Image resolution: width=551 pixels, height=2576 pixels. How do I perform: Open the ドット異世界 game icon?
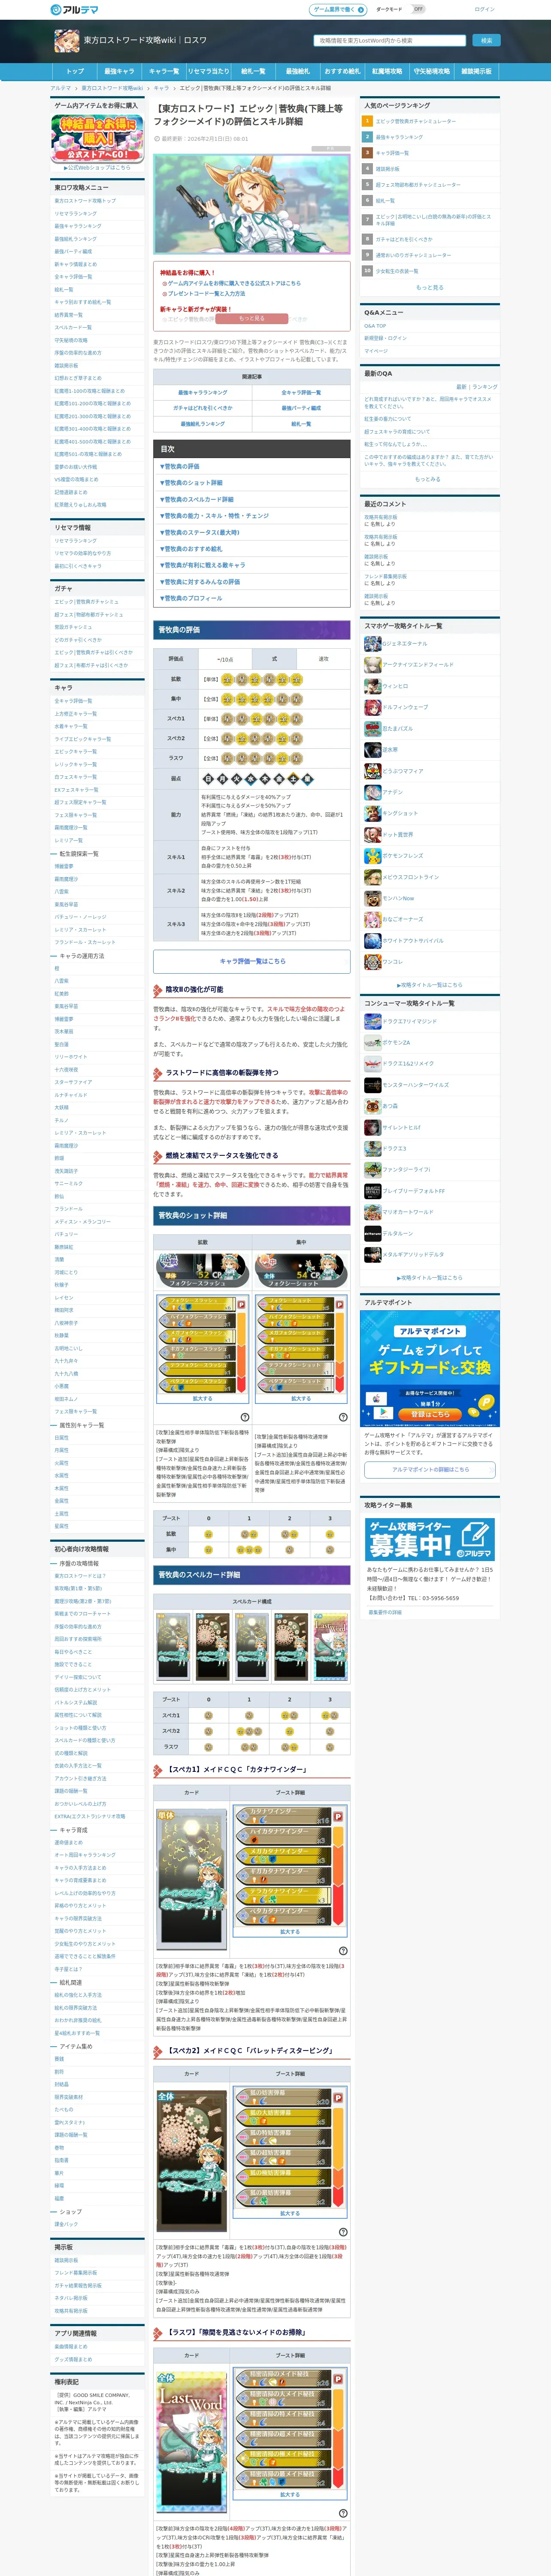click(x=372, y=834)
